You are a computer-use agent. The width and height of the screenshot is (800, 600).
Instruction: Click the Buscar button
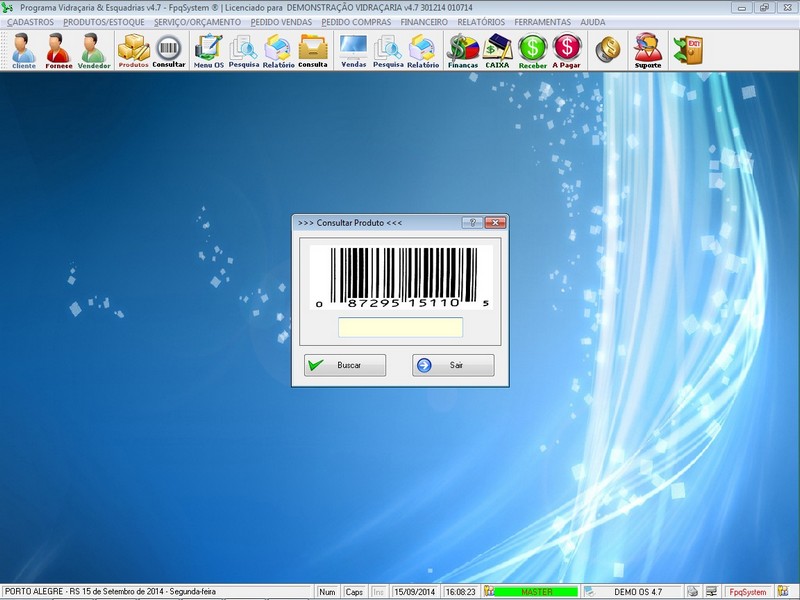click(x=345, y=366)
